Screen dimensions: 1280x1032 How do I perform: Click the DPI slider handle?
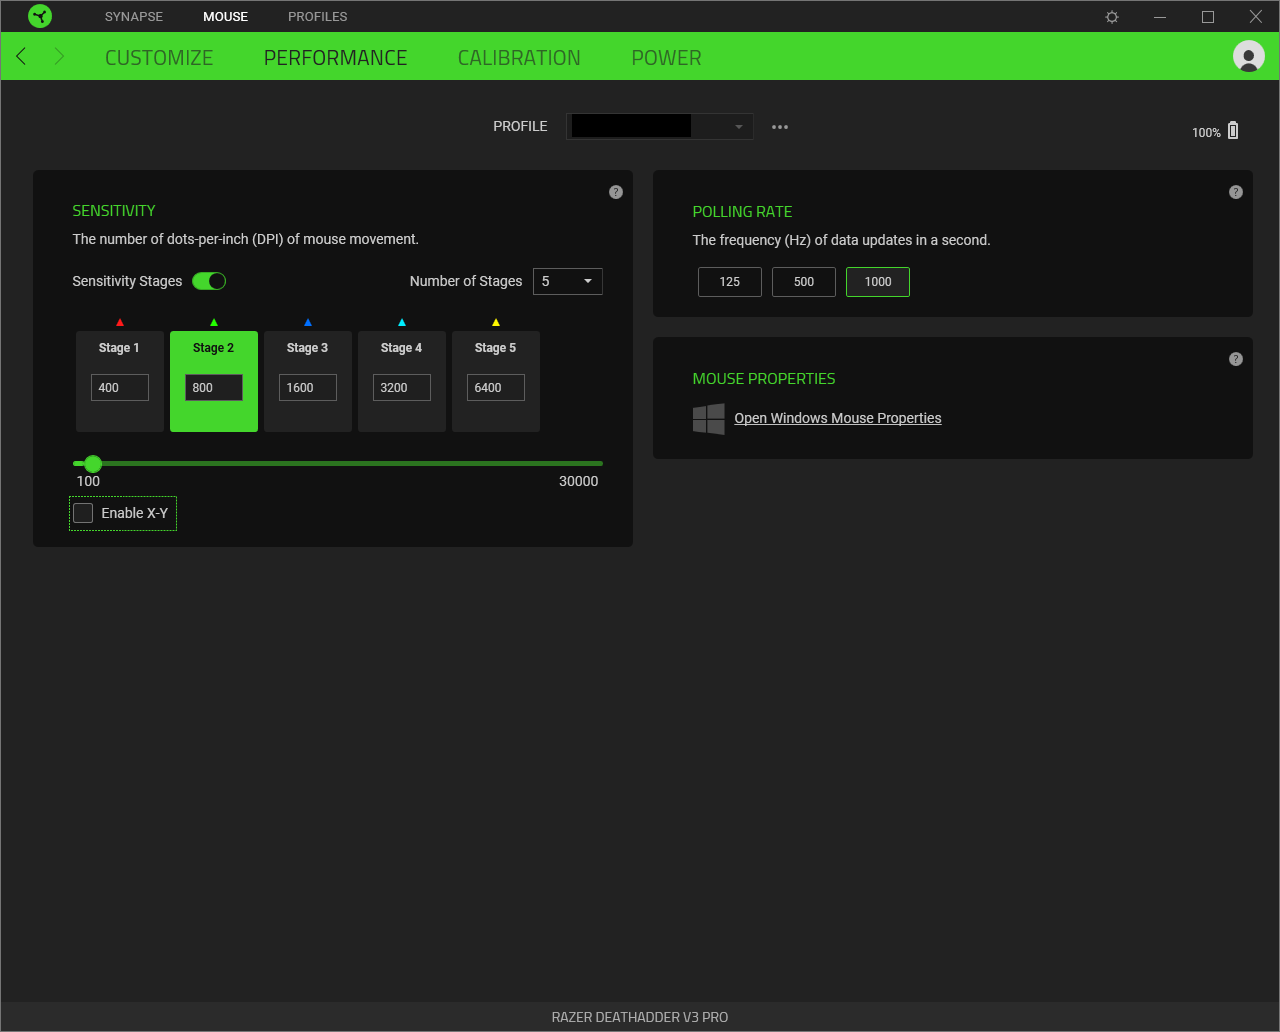(93, 463)
